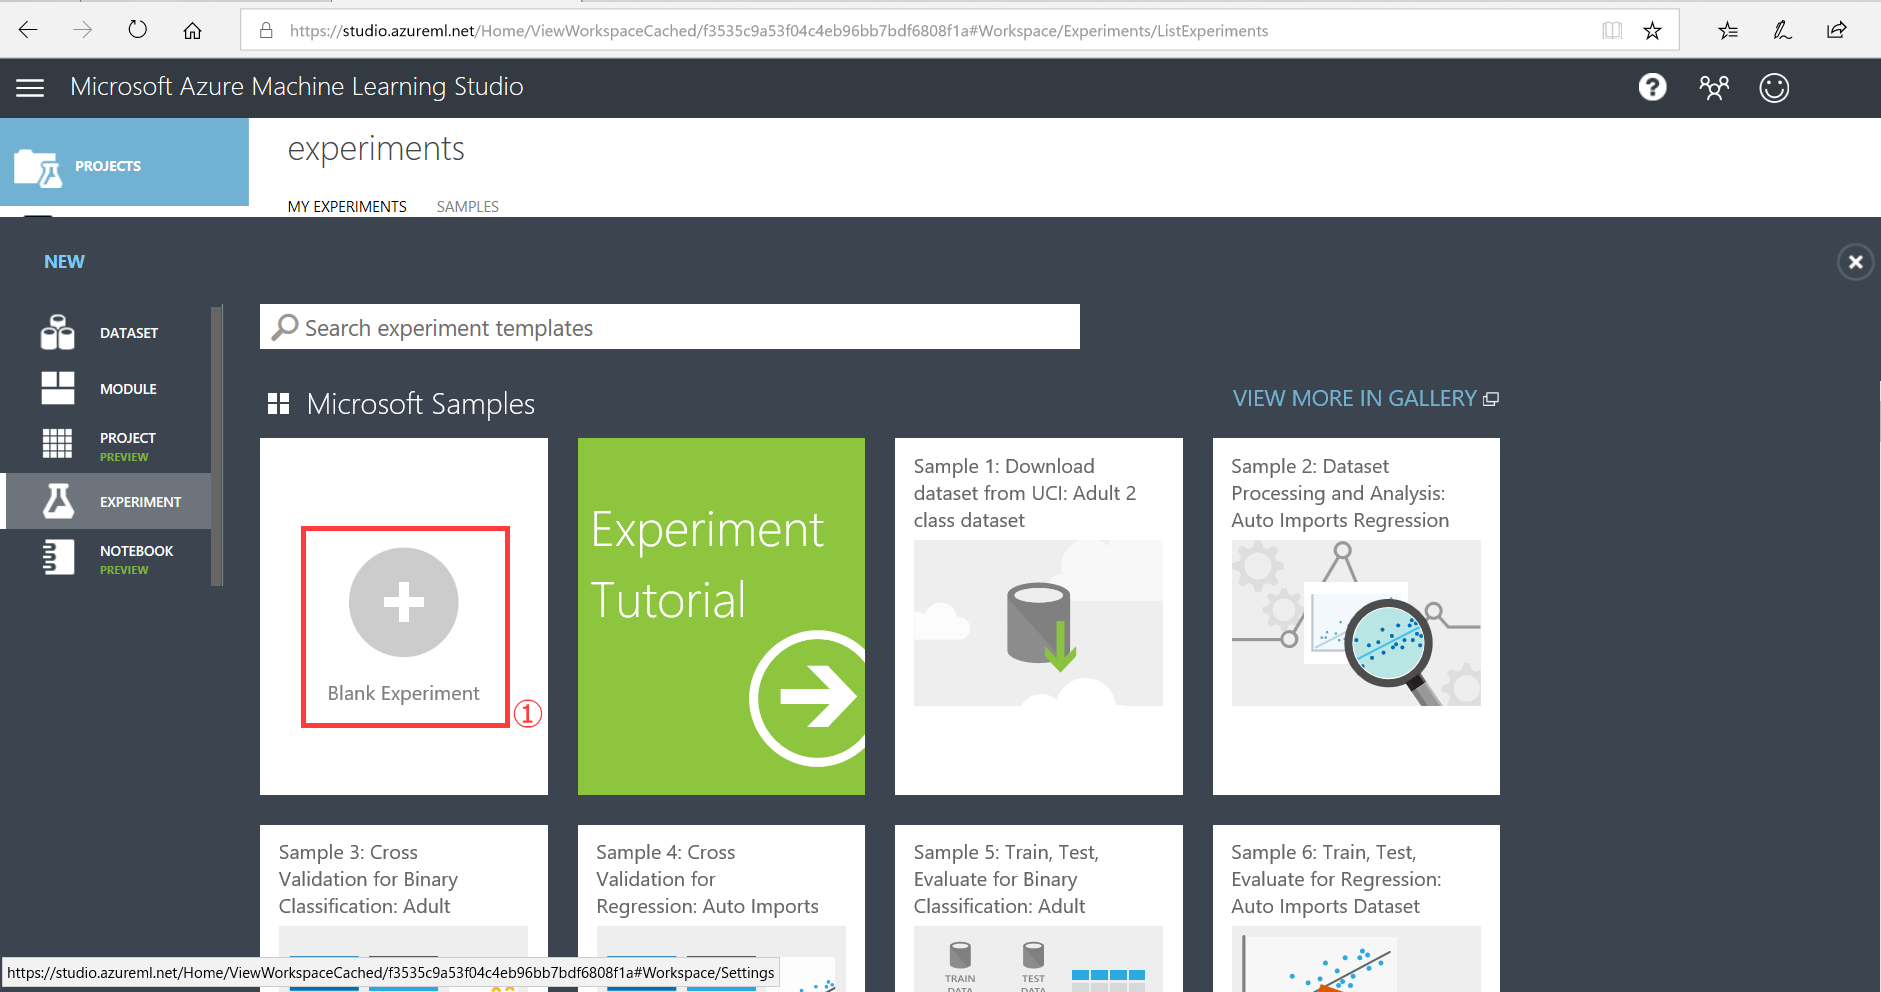
Task: Click the Sample 2 magnifier chart image
Action: pyautogui.click(x=1356, y=623)
